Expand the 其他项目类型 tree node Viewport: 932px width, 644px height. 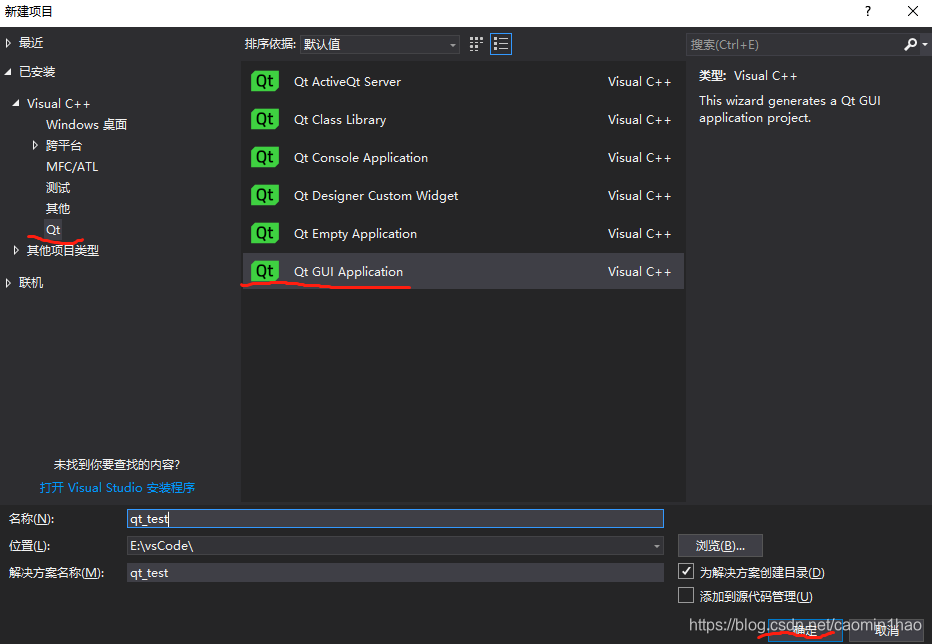pos(16,250)
